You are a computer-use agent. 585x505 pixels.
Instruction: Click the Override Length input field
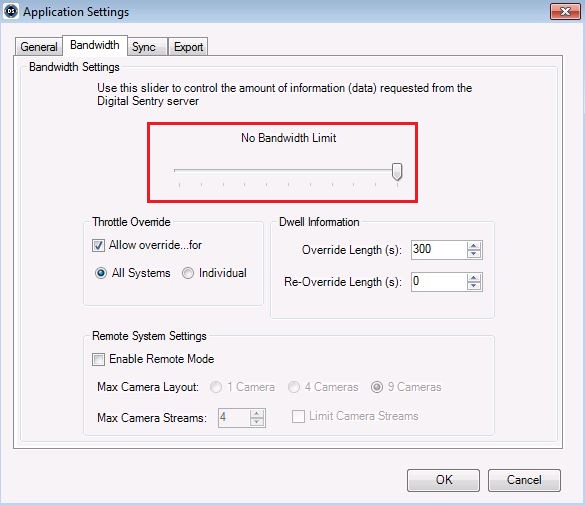tap(439, 250)
